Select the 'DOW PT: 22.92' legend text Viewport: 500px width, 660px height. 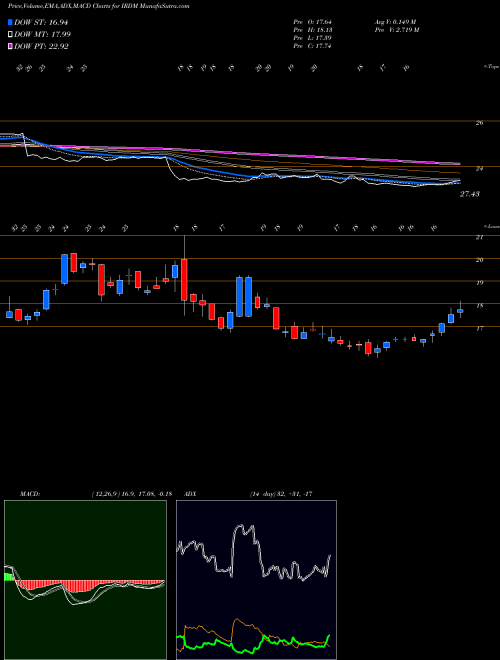pyautogui.click(x=41, y=46)
